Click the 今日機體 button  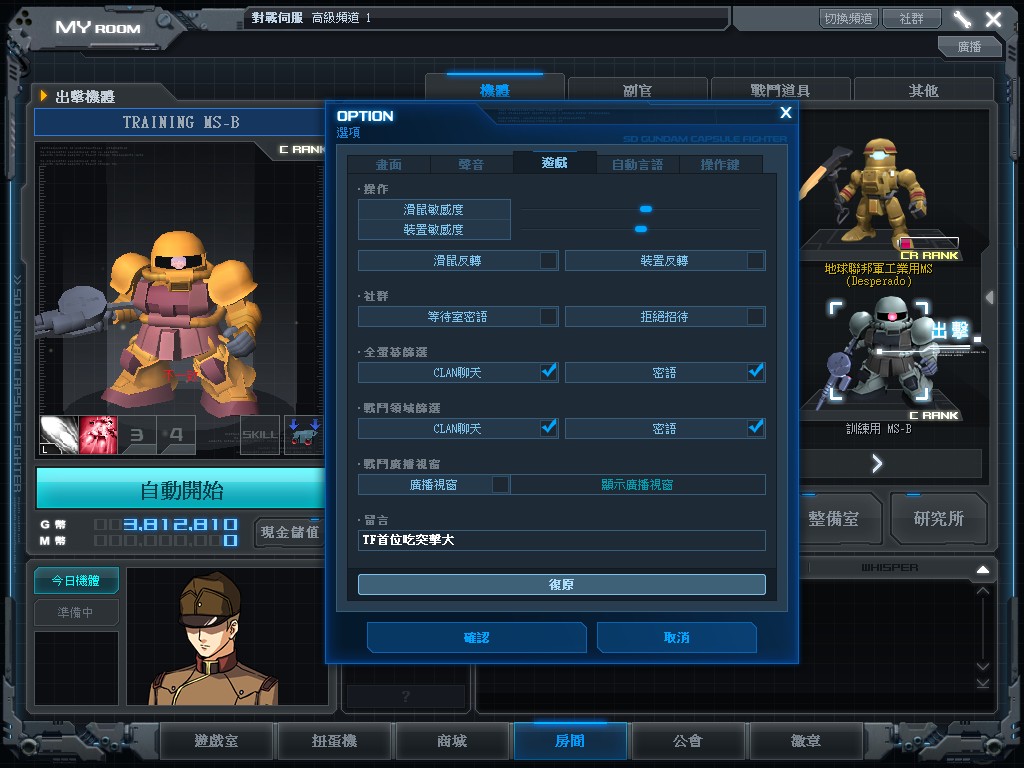click(76, 581)
